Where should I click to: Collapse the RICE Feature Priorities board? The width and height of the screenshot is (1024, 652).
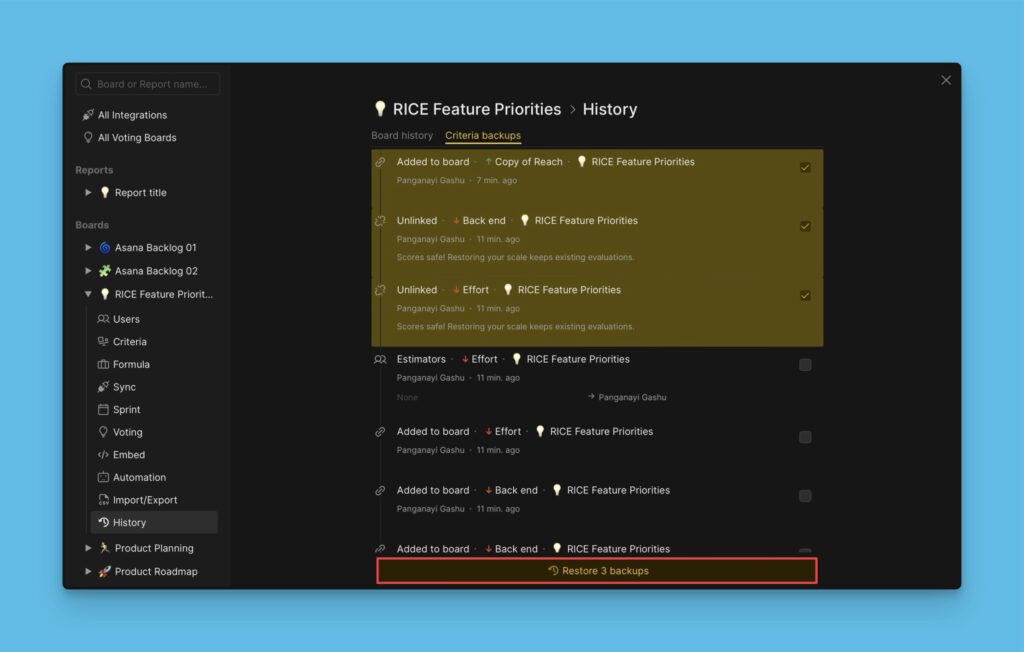coord(88,293)
